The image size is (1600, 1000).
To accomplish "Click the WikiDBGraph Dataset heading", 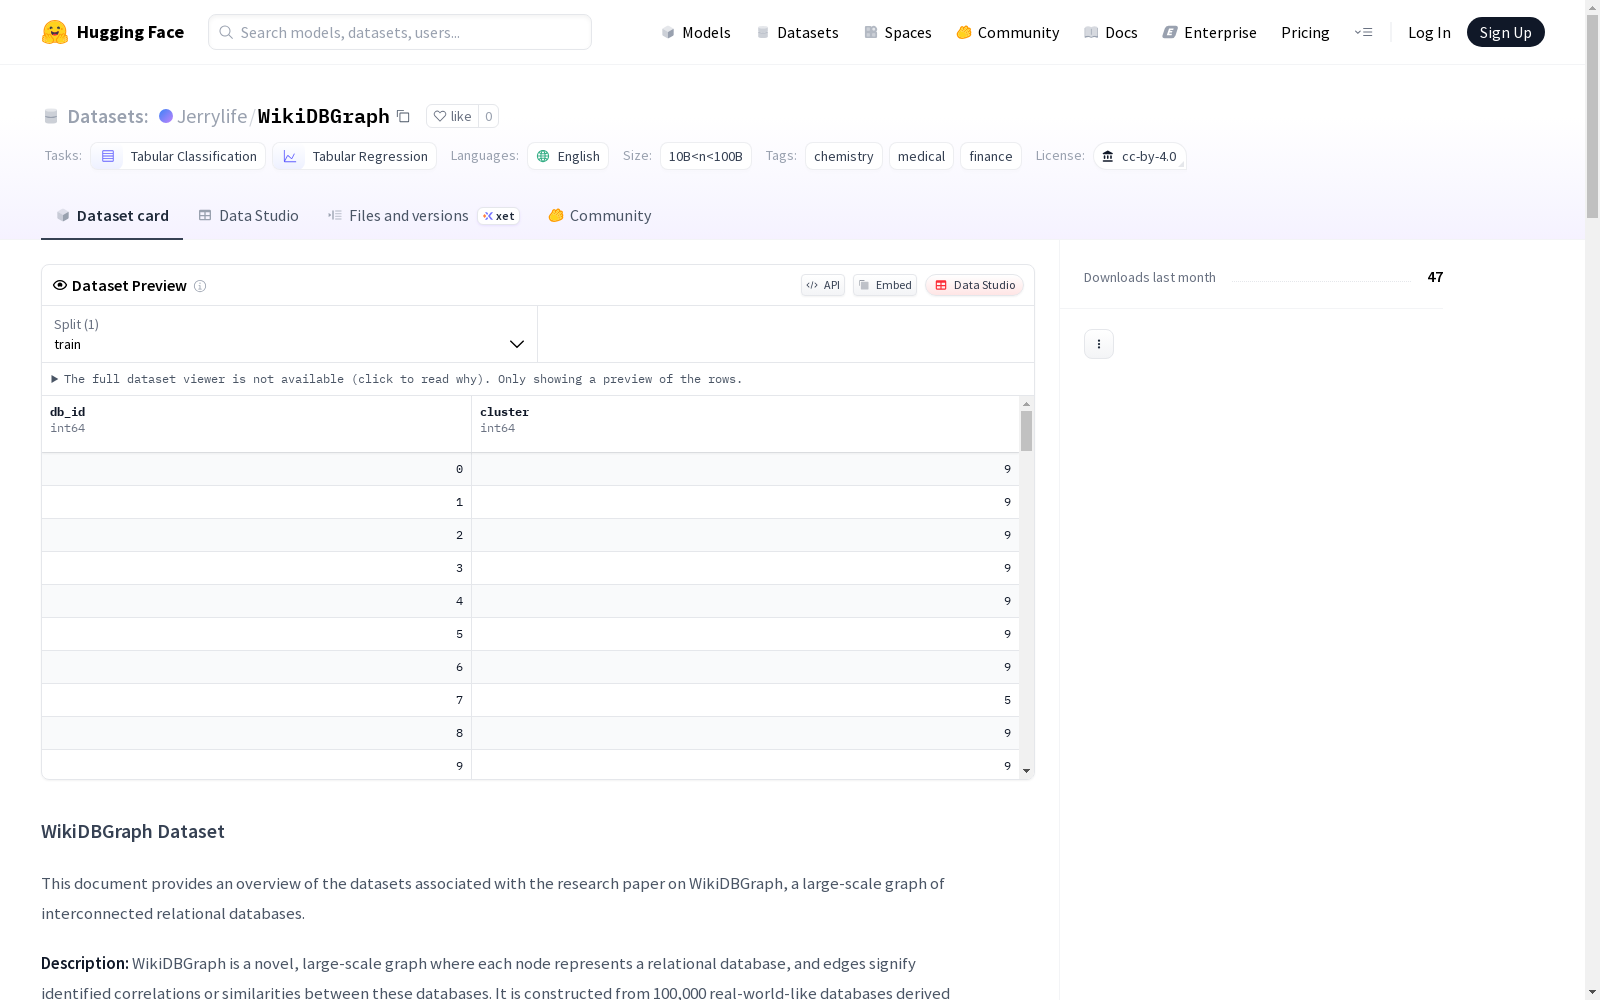I will 133,832.
